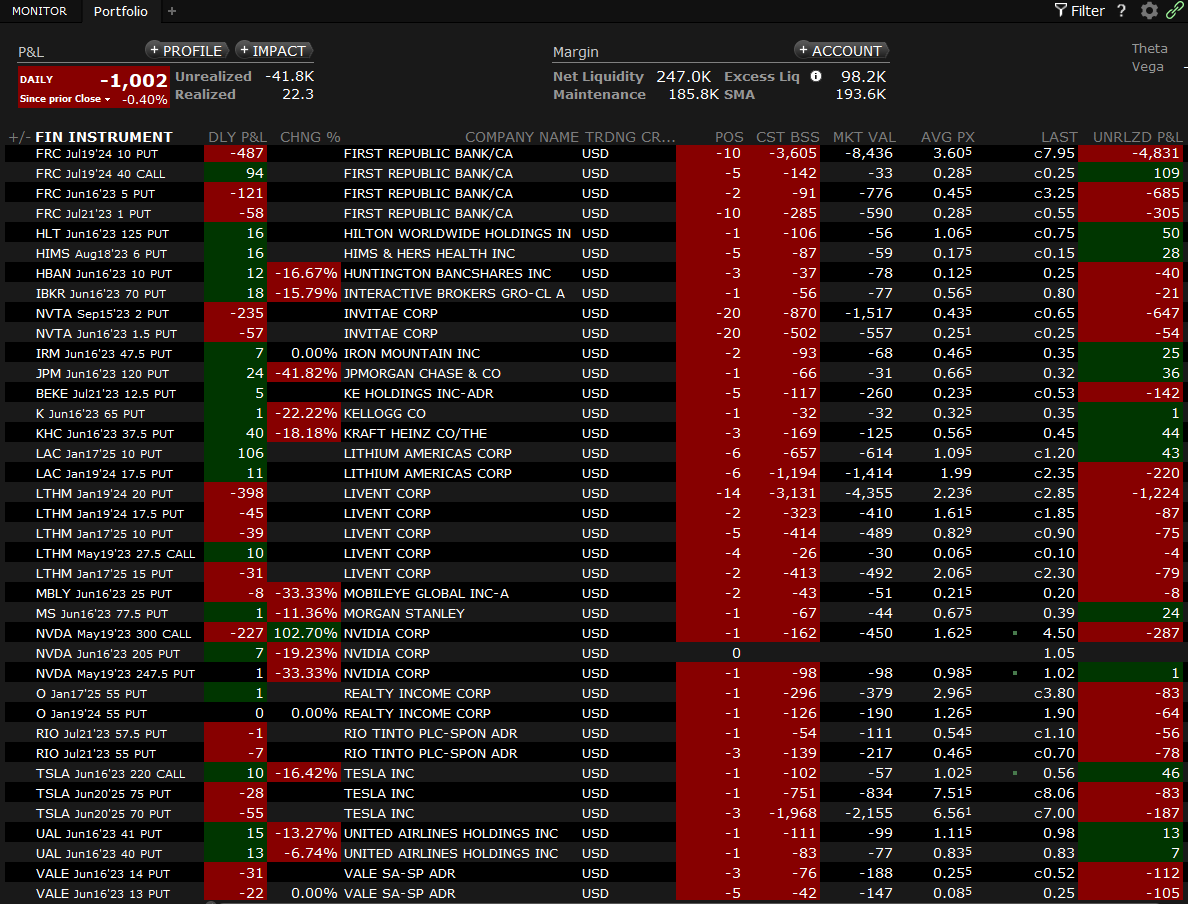Click the +/- icon beside FIN INSTRUMENT header

pos(19,137)
